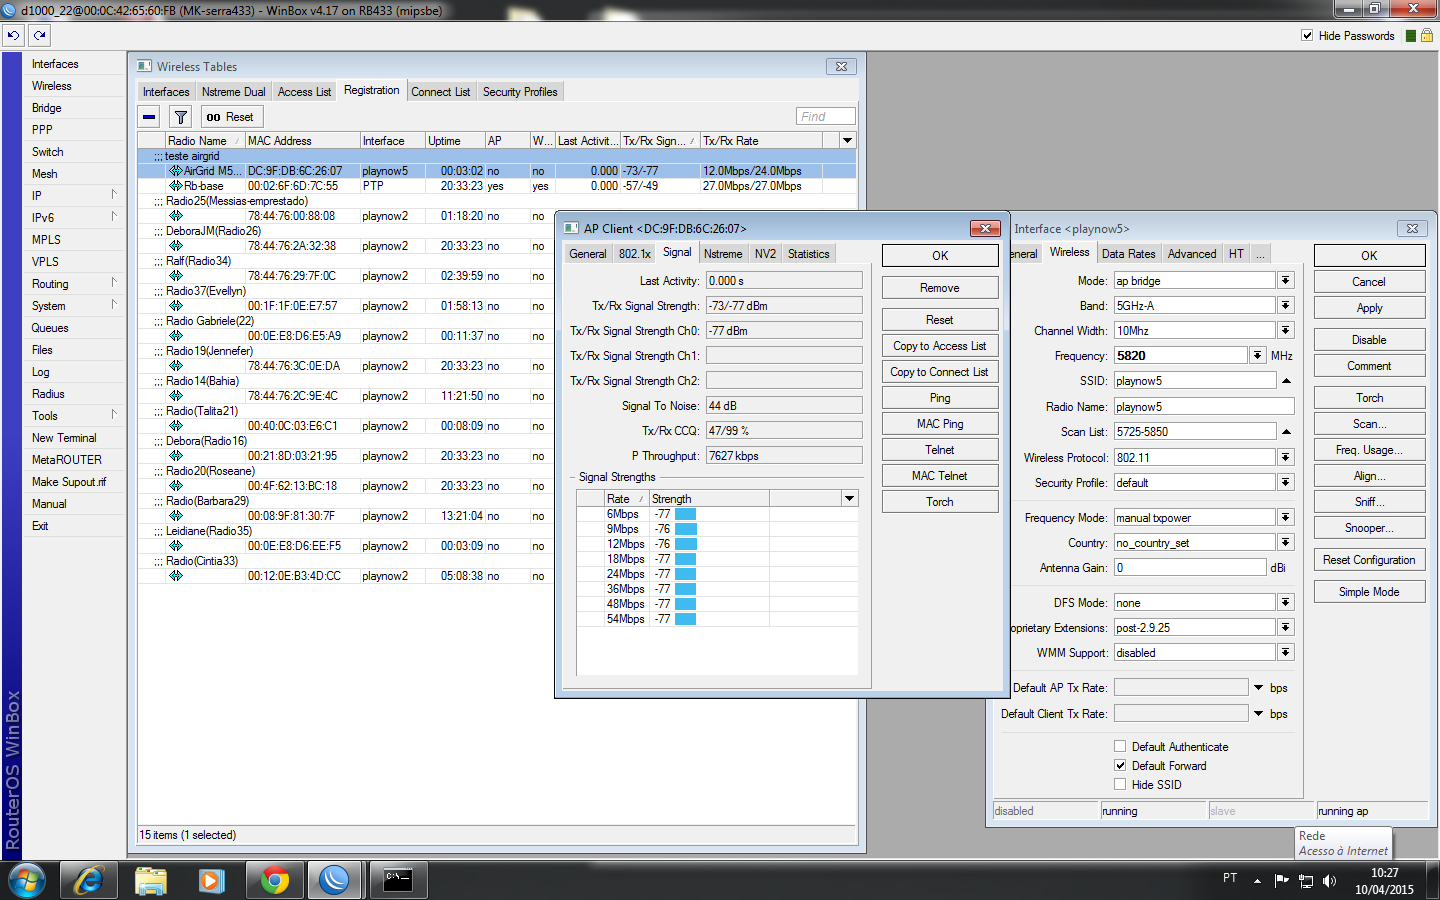
Task: Show hidden system tray icons
Action: [1257, 881]
